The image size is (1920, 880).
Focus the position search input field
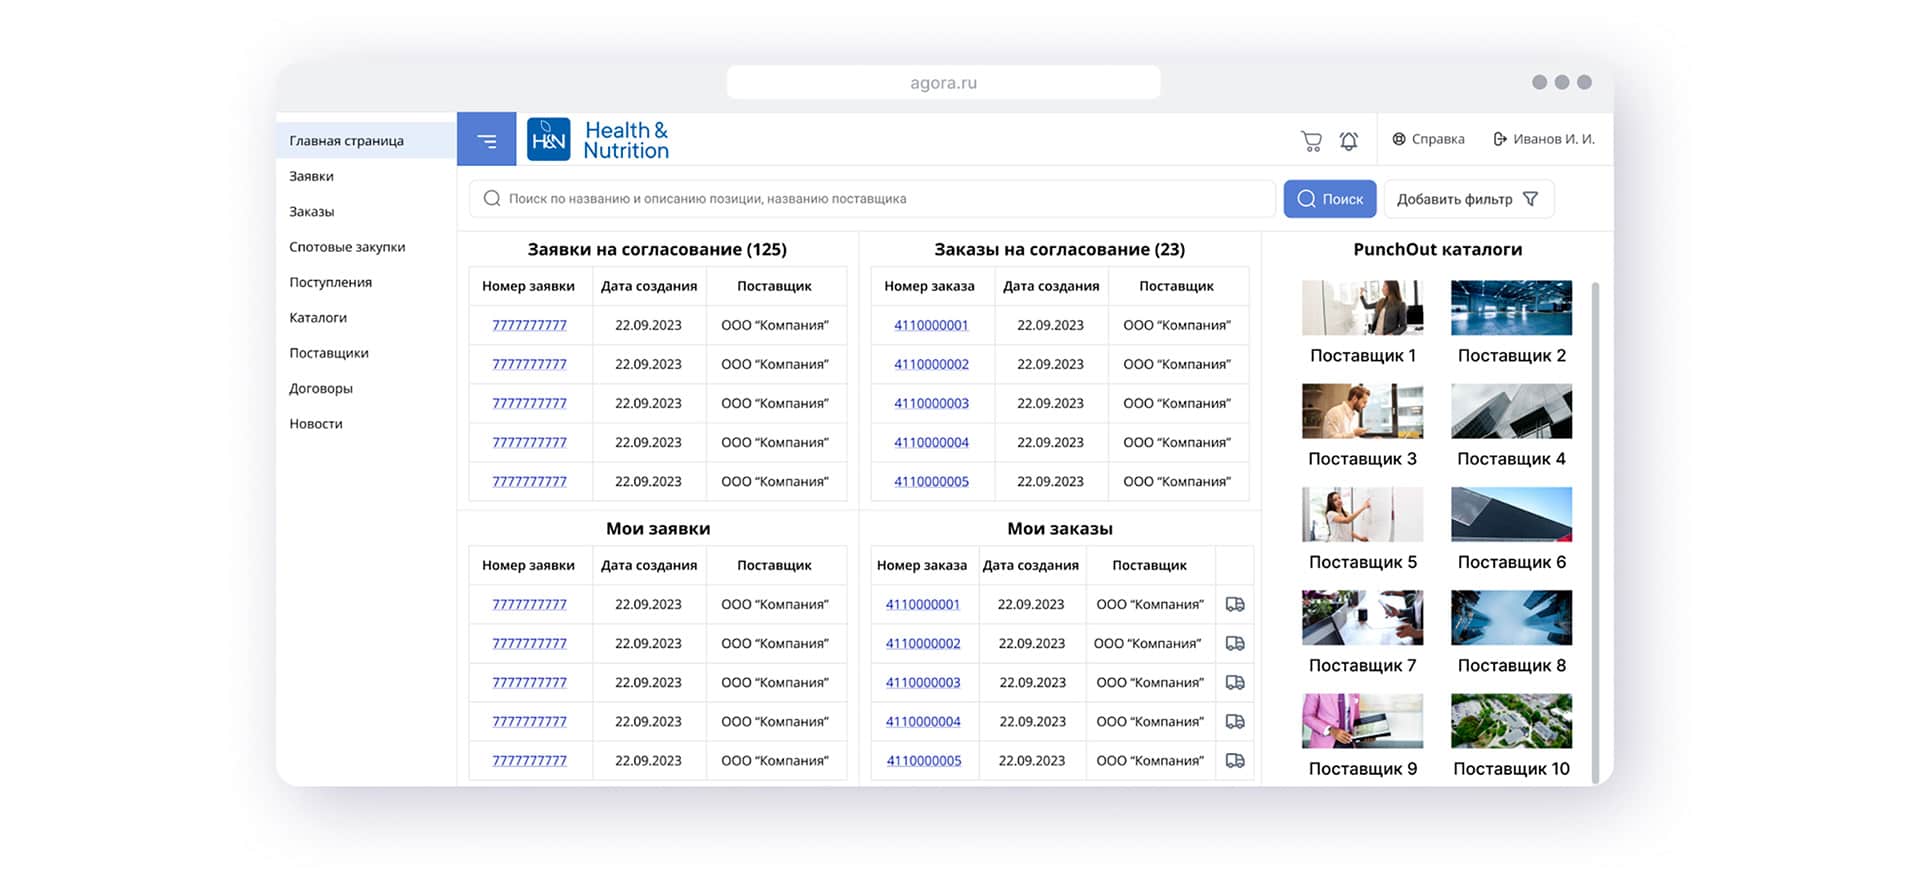point(872,199)
